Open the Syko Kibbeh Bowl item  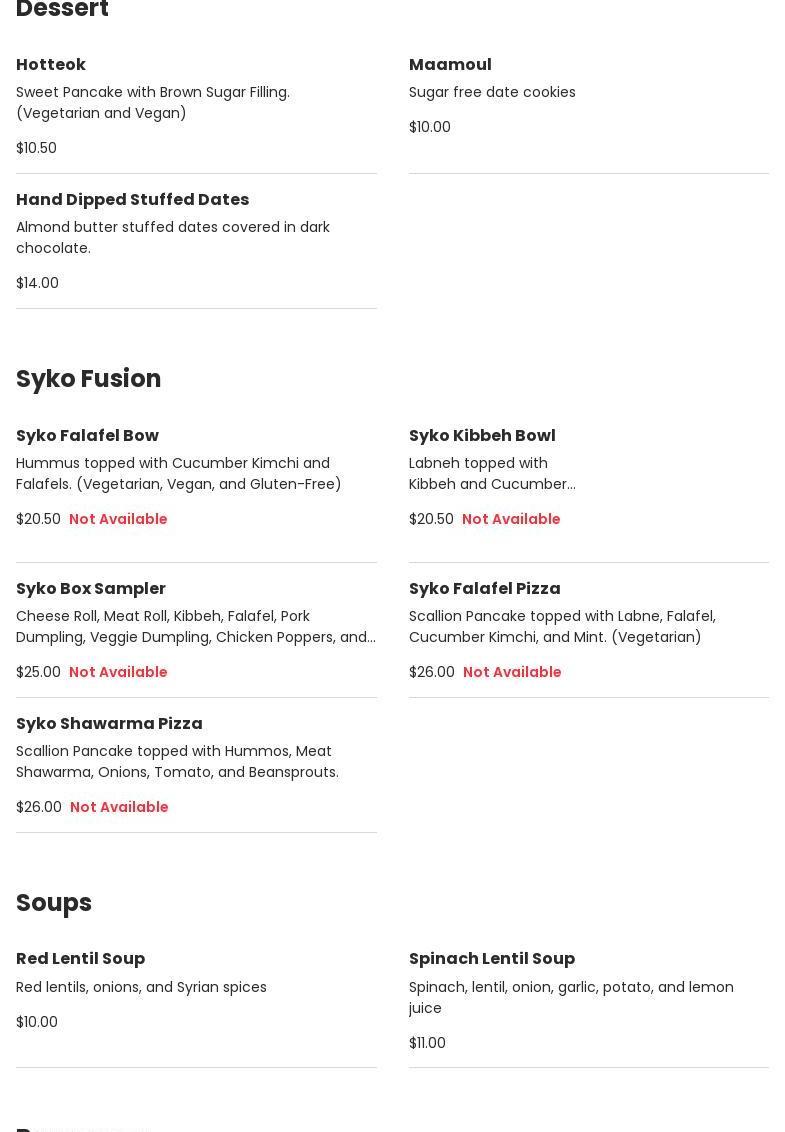click(x=482, y=435)
